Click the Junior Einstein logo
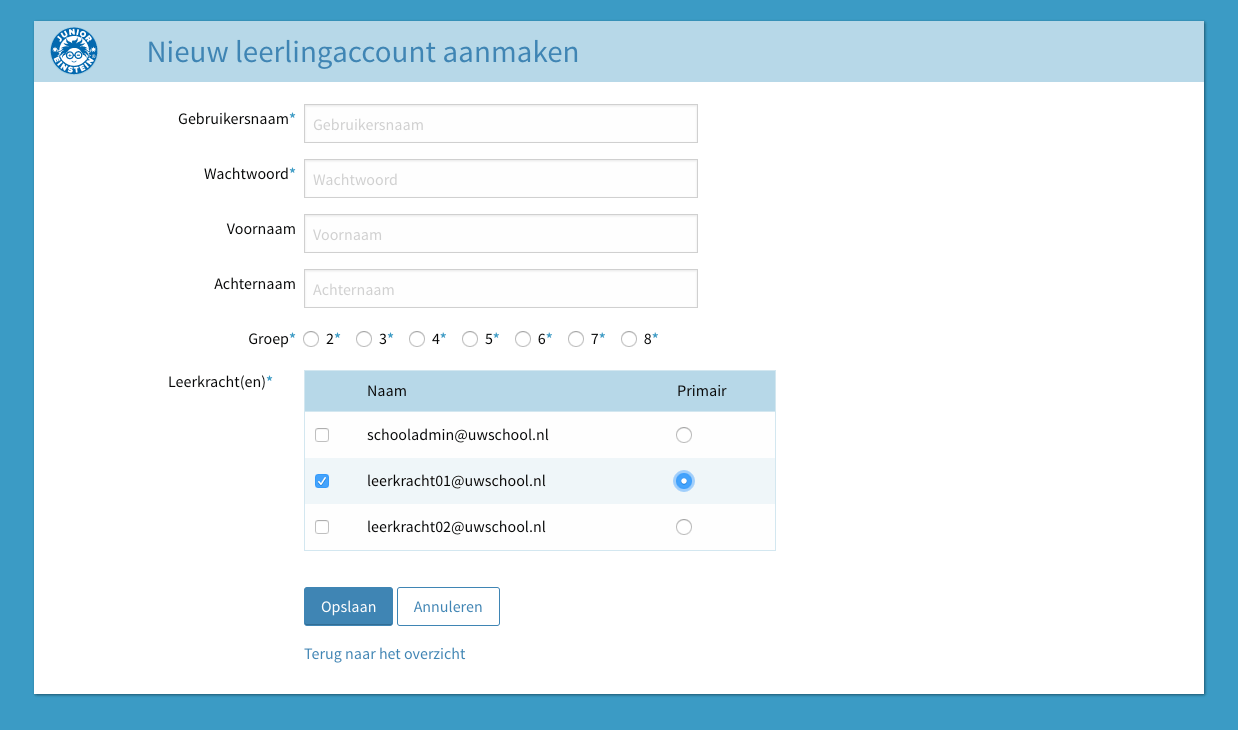 tap(74, 52)
